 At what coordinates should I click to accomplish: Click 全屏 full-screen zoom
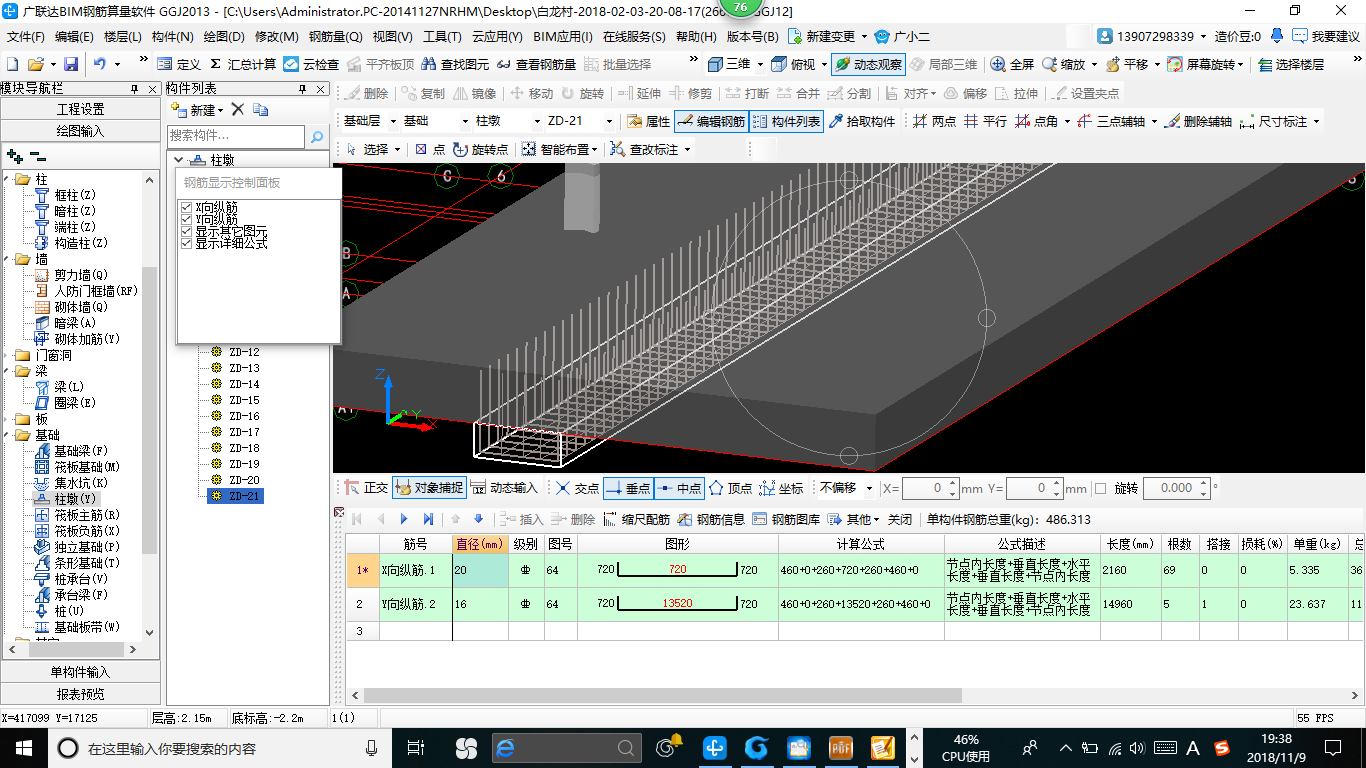coord(1012,64)
